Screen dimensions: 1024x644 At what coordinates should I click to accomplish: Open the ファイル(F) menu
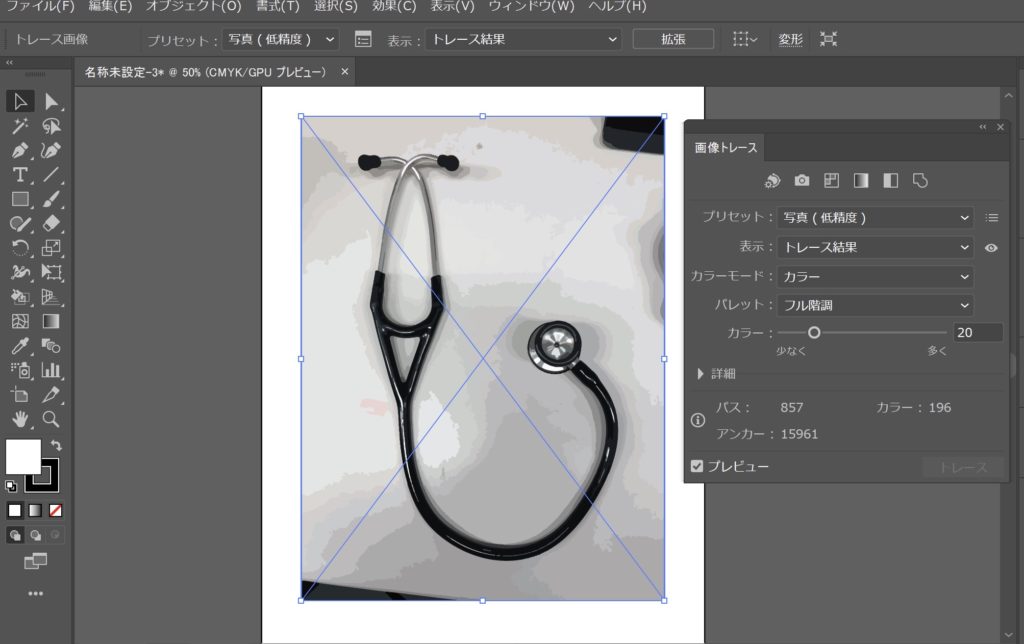40,7
